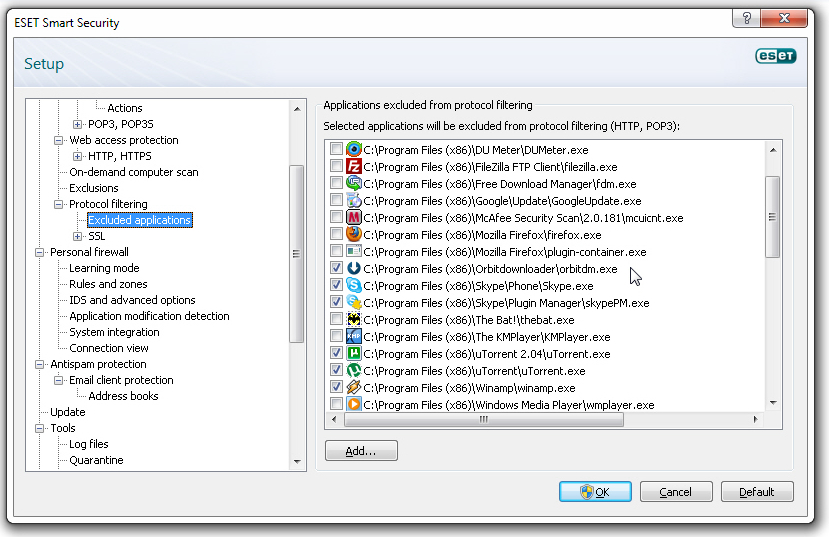Collapse the Personal firewall node
829x537 pixels.
click(x=39, y=253)
